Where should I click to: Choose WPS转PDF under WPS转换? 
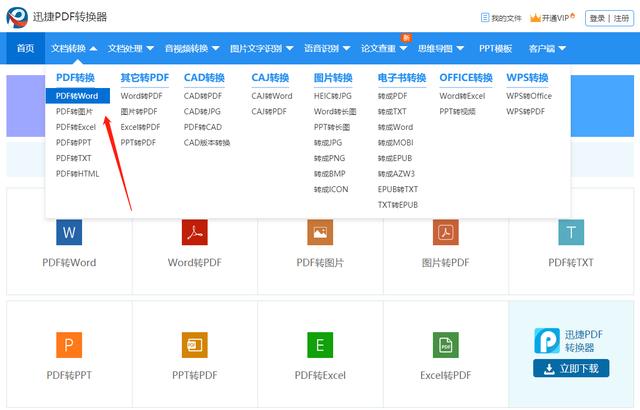pos(525,111)
